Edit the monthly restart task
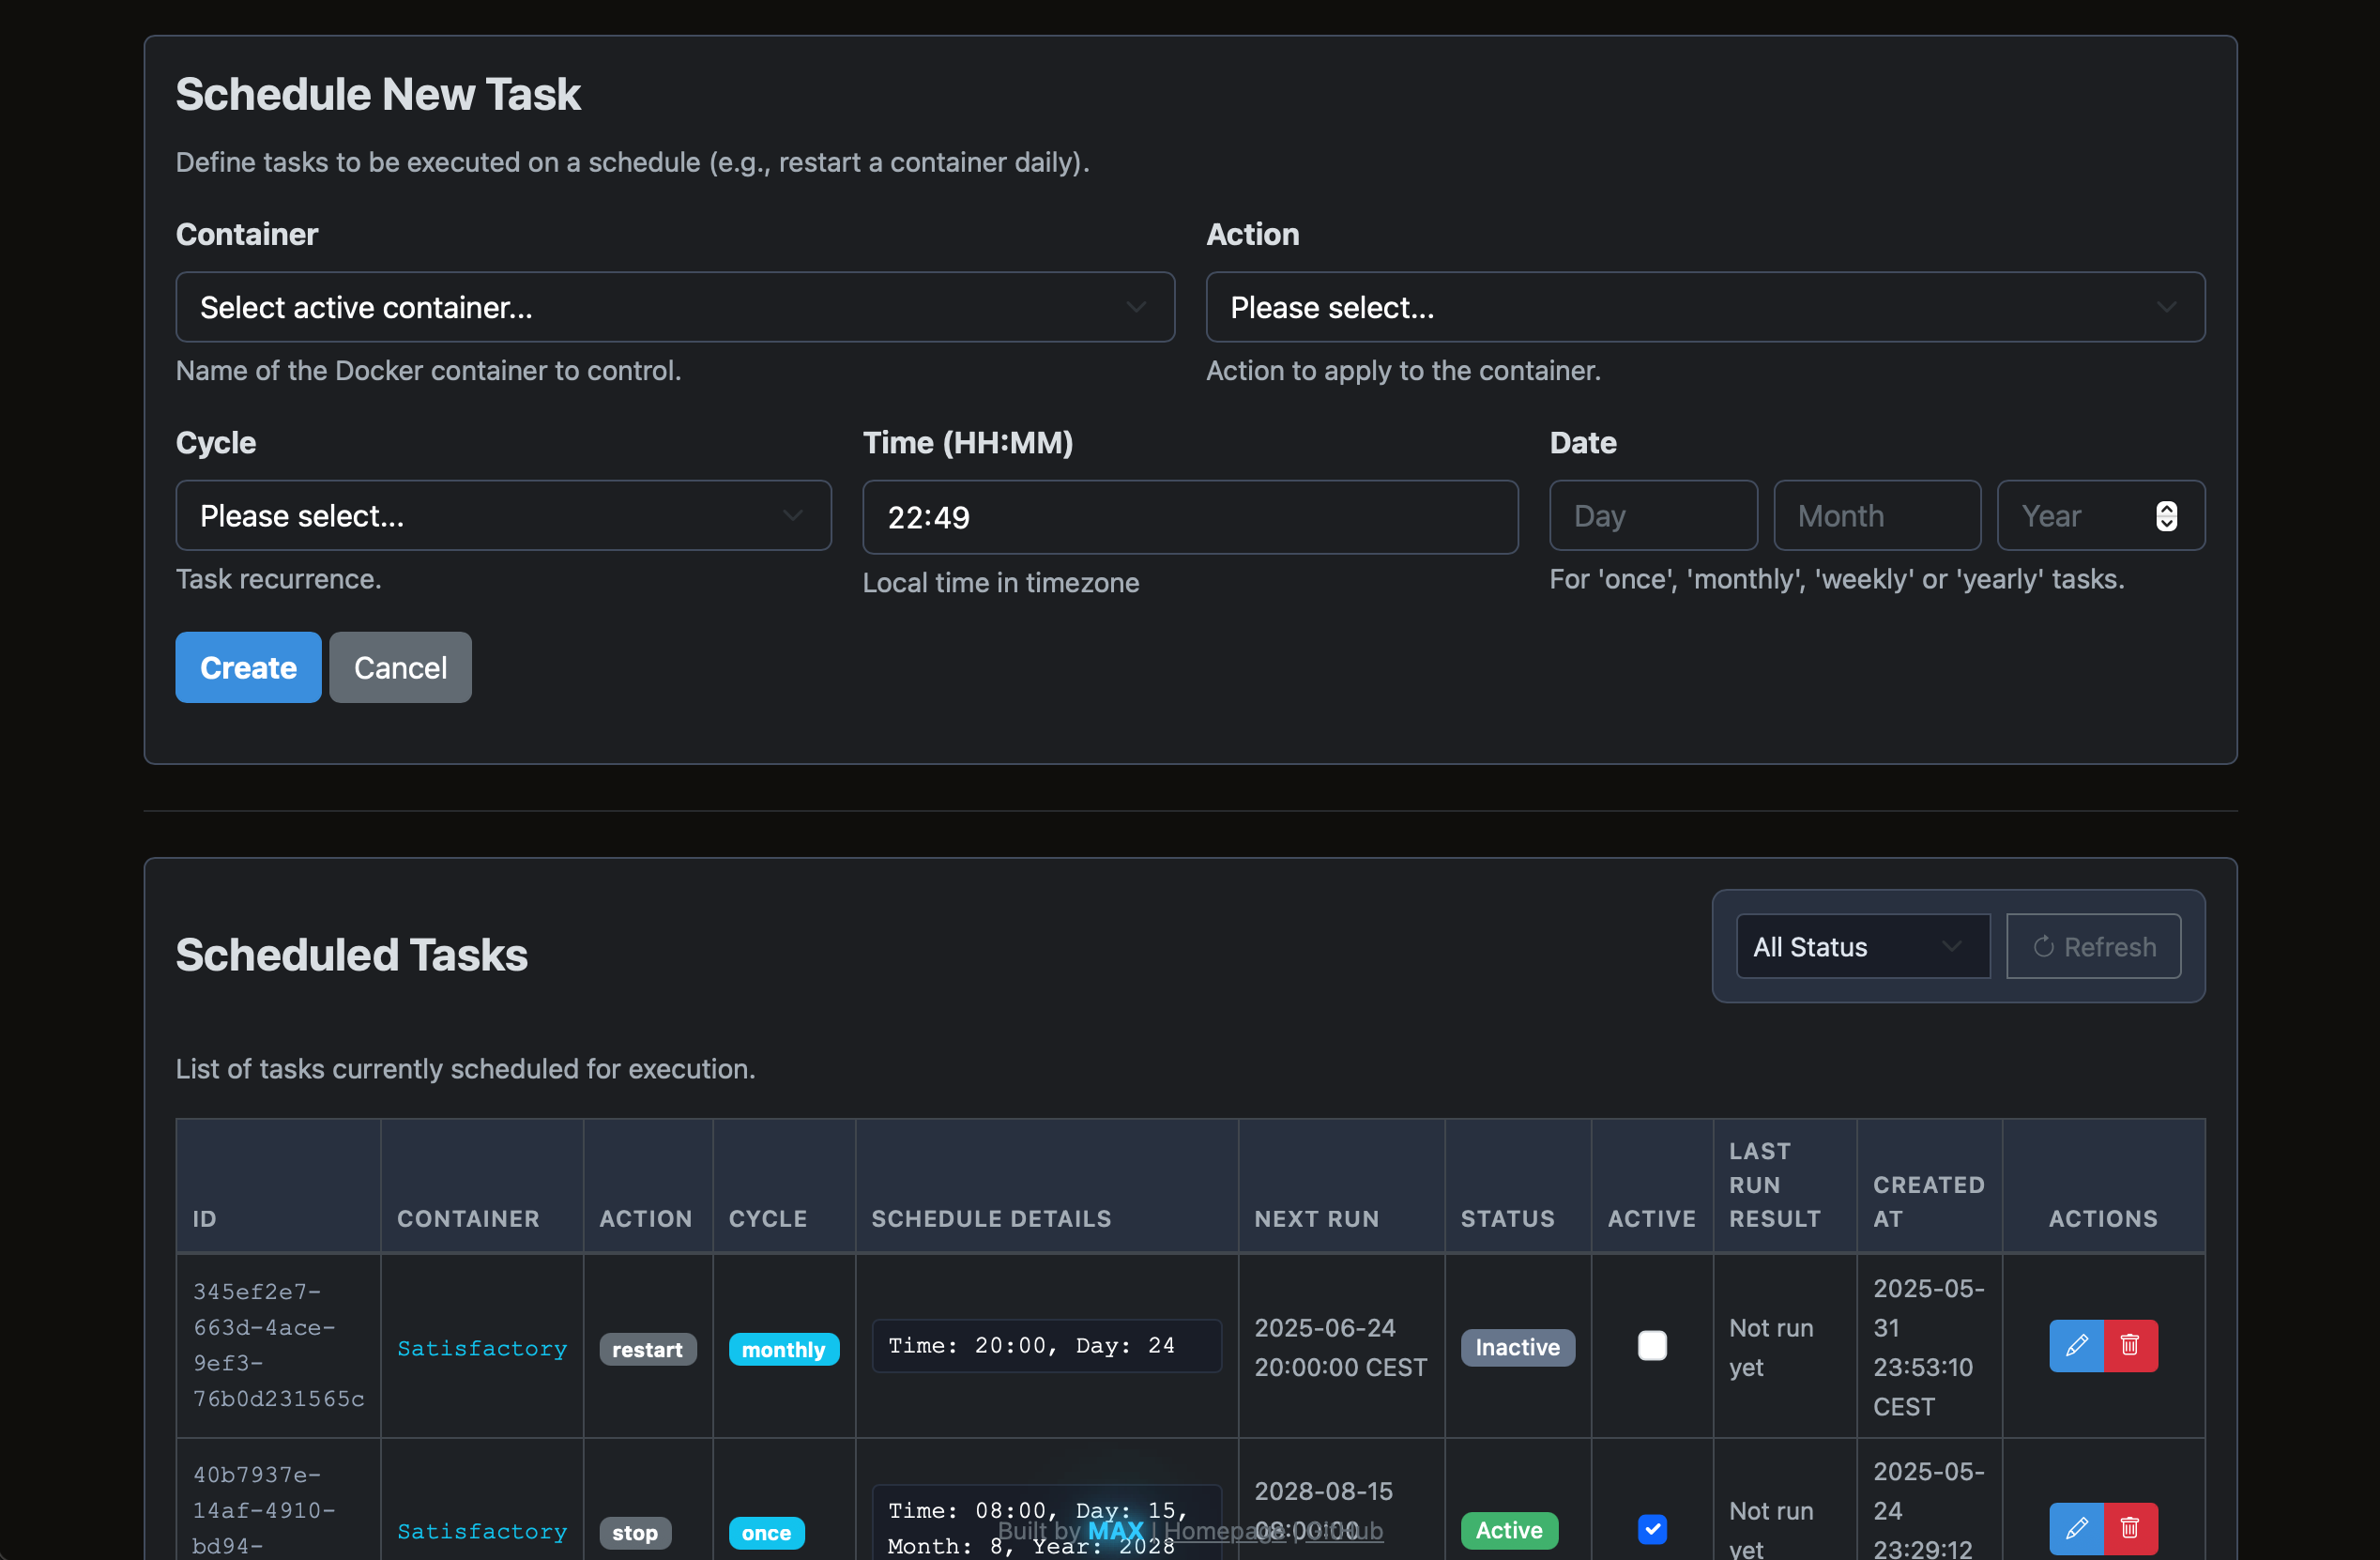 [x=2076, y=1345]
